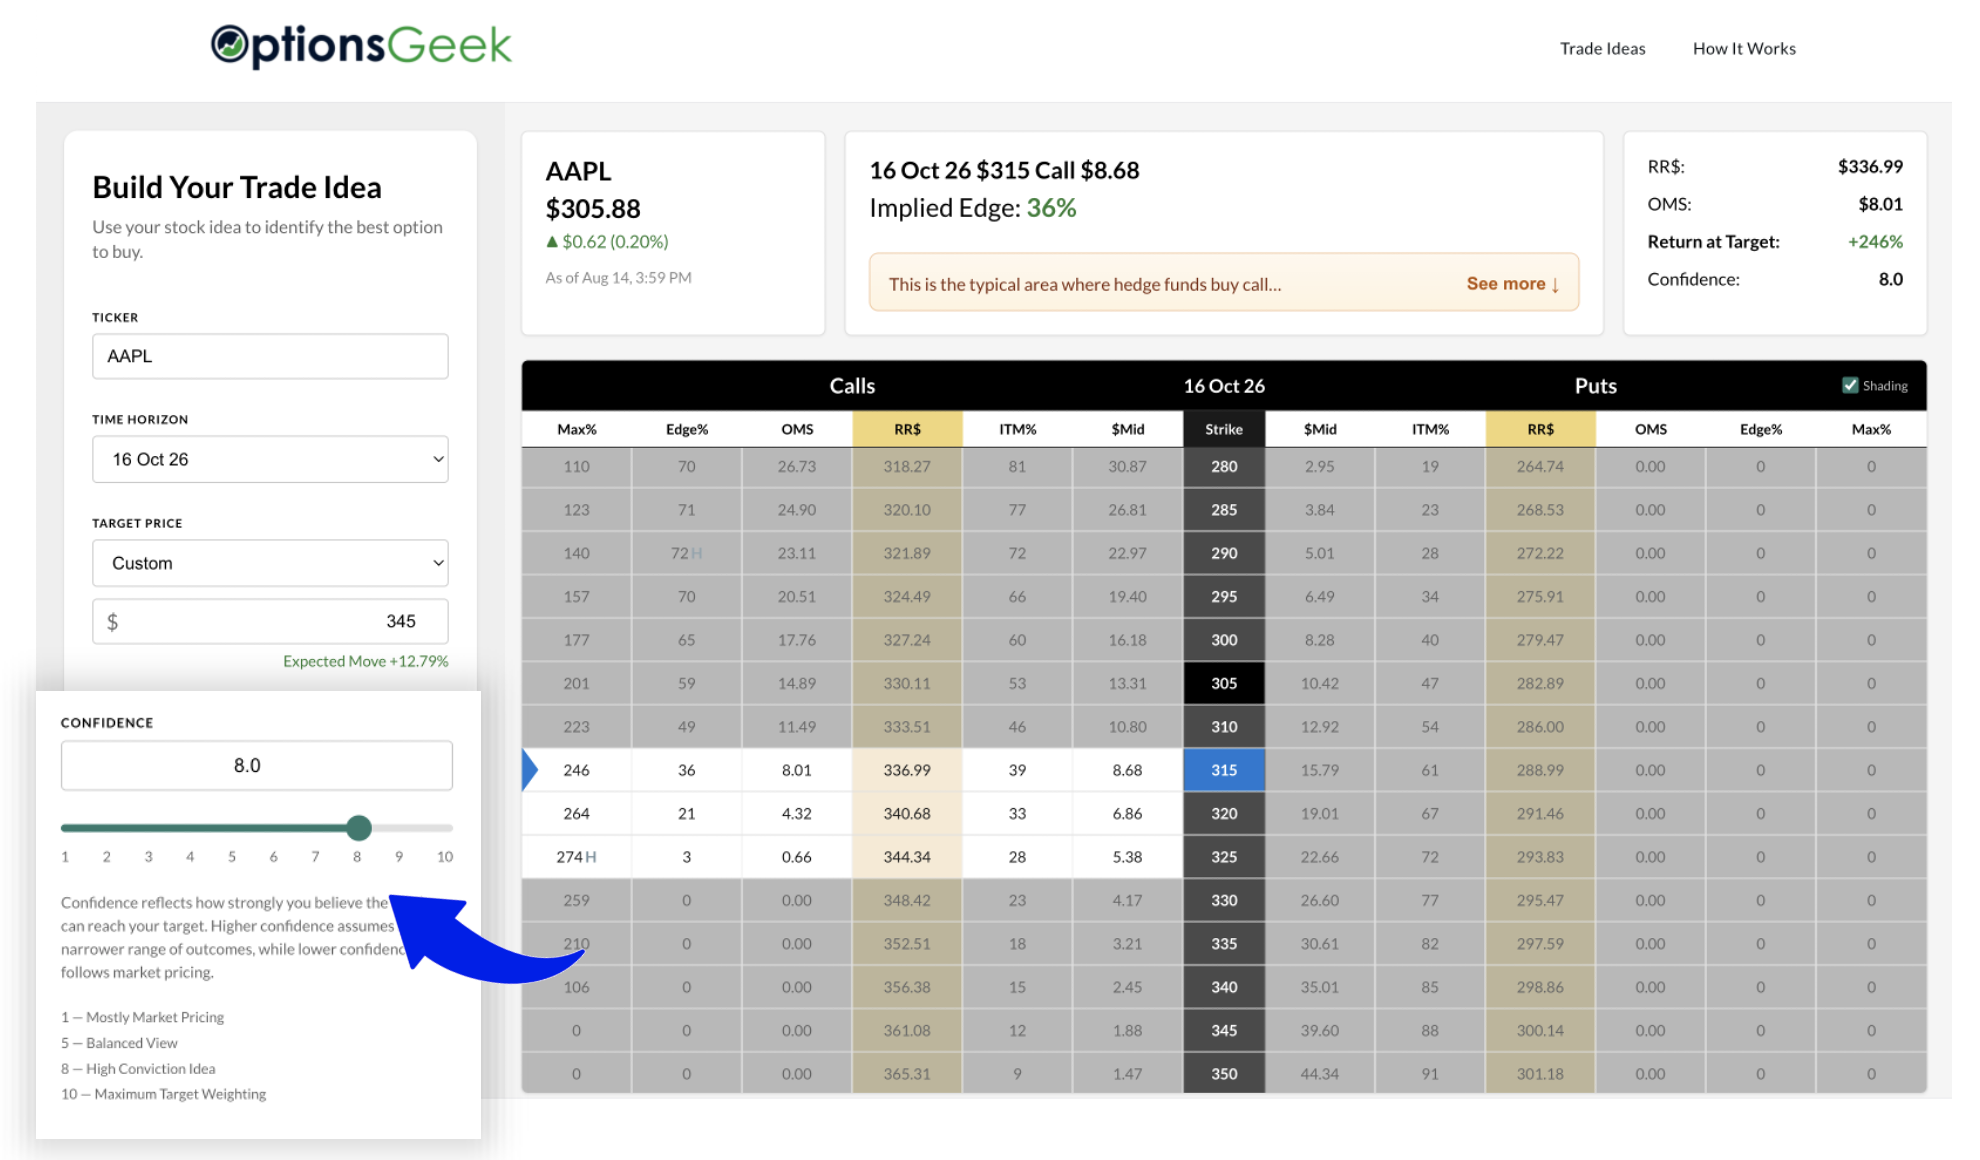Open the How It Works page
The image size is (1980, 1160).
[1744, 48]
